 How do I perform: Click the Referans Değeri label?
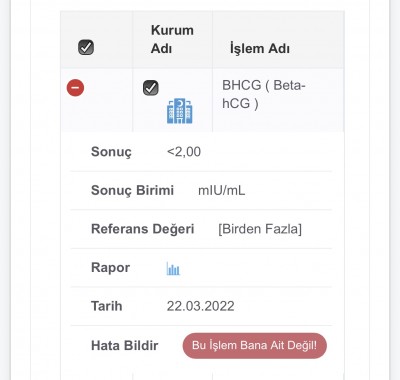143,229
